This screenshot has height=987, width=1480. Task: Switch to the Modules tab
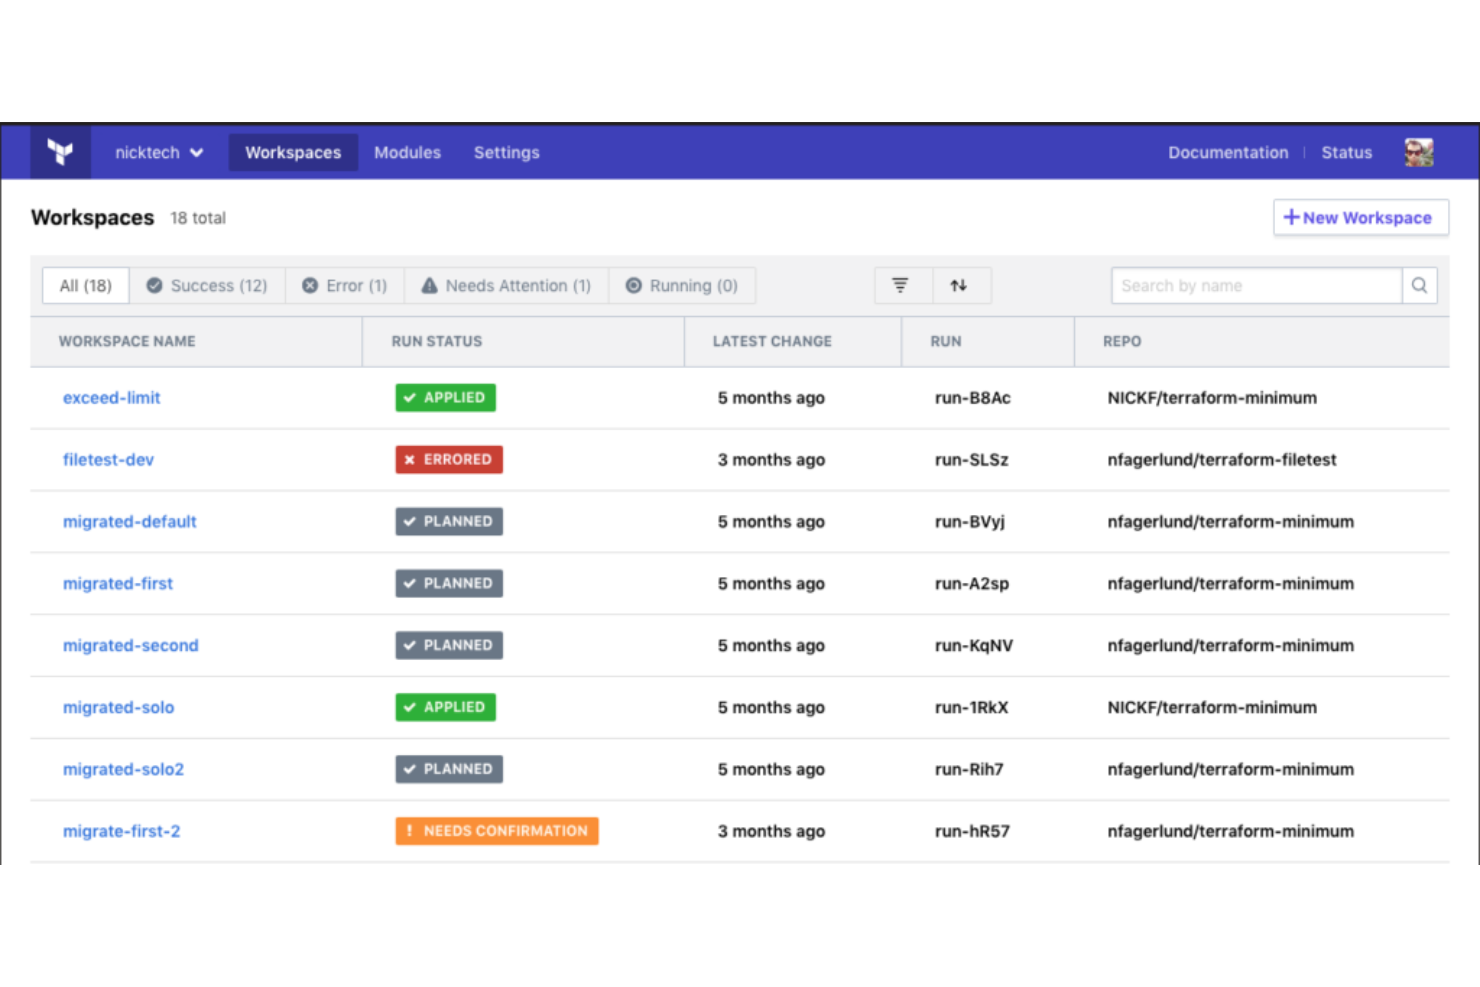click(x=407, y=152)
